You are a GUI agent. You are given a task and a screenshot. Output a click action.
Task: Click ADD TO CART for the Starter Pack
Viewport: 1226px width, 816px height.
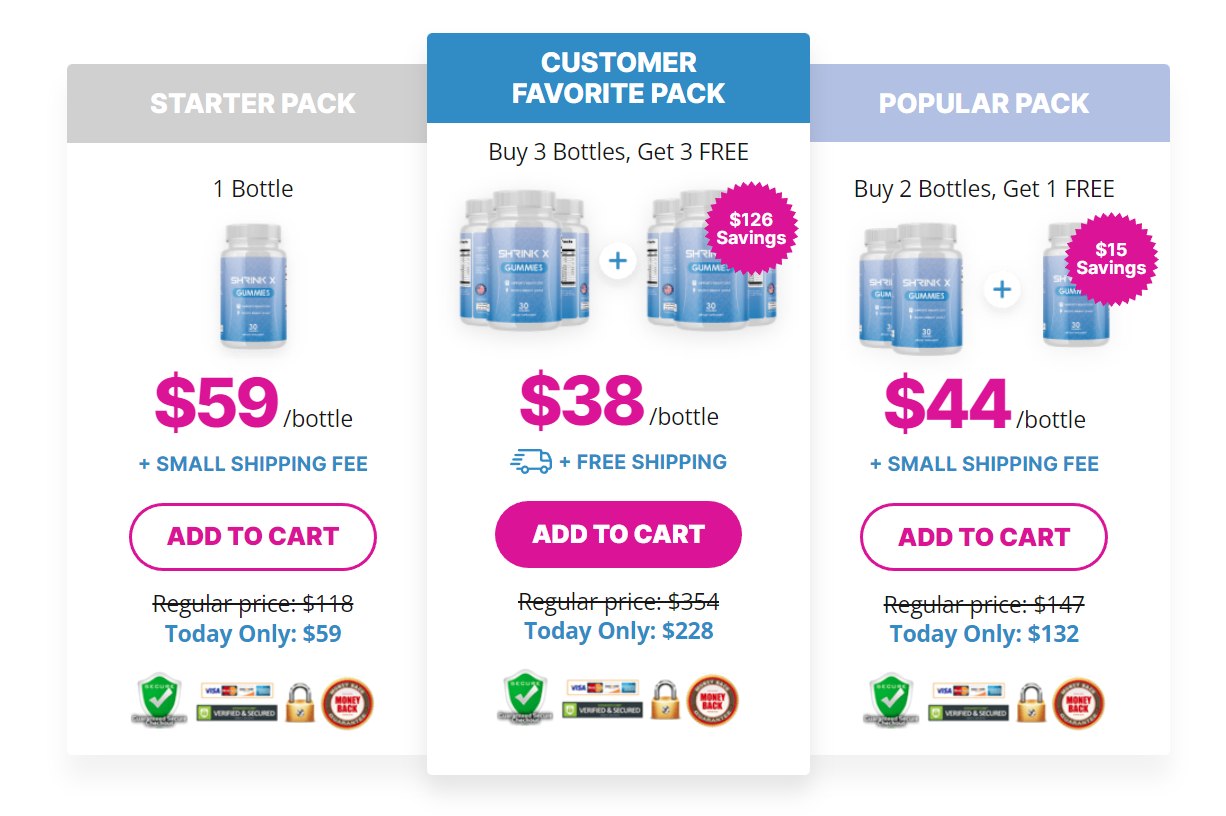pyautogui.click(x=252, y=536)
